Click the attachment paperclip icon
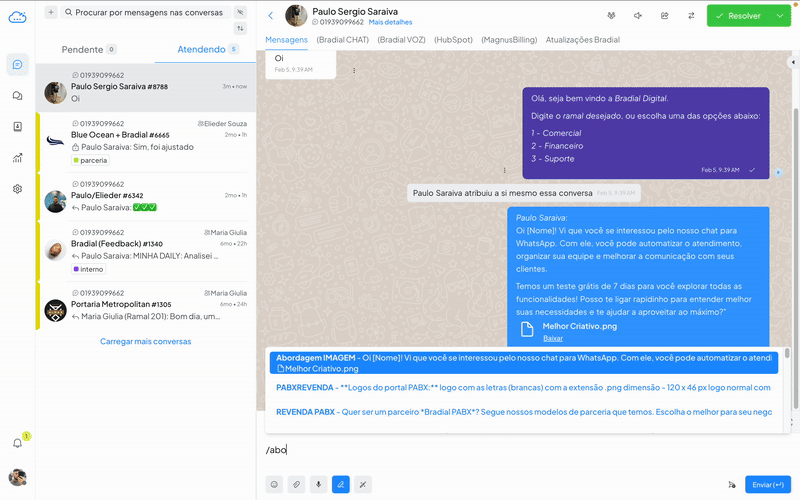 296,484
